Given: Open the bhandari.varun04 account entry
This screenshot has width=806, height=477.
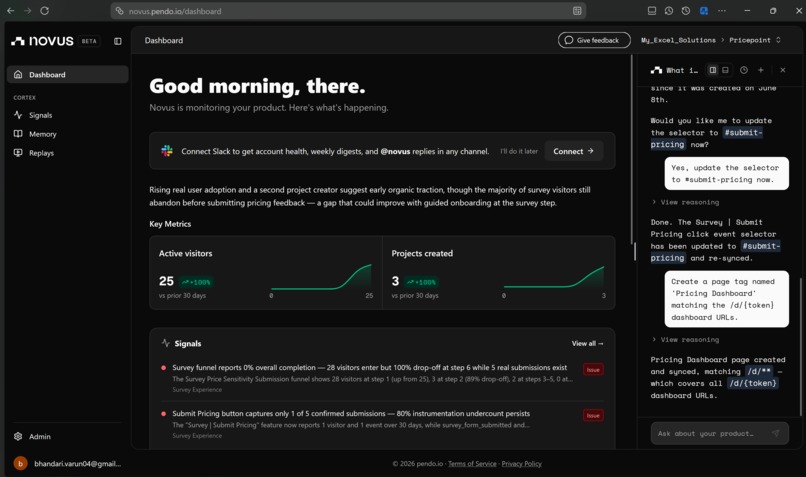Looking at the screenshot, I should (67, 464).
